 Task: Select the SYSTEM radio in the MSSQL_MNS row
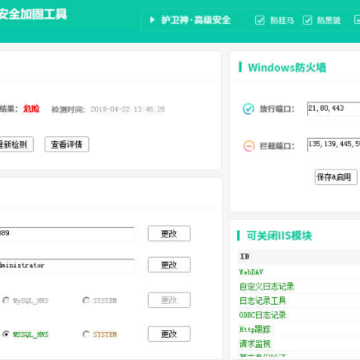click(86, 334)
